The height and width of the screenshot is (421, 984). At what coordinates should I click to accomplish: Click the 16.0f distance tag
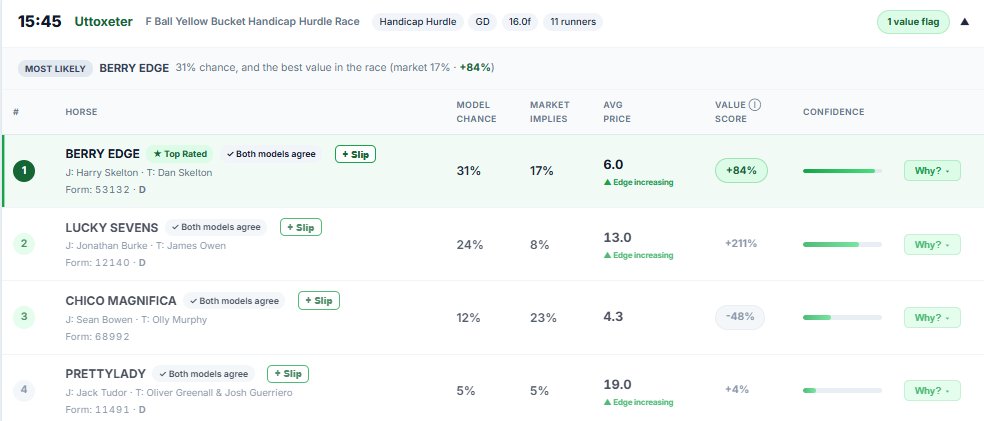click(520, 22)
